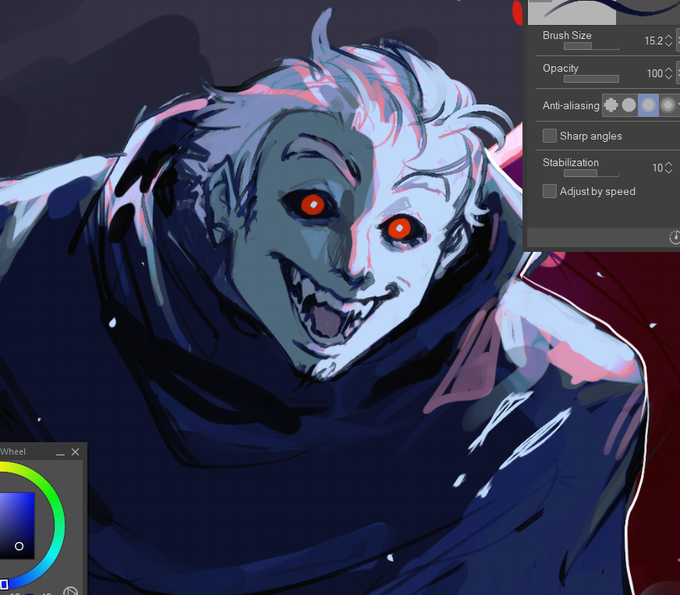Click the Stabilization value 10

657,167
